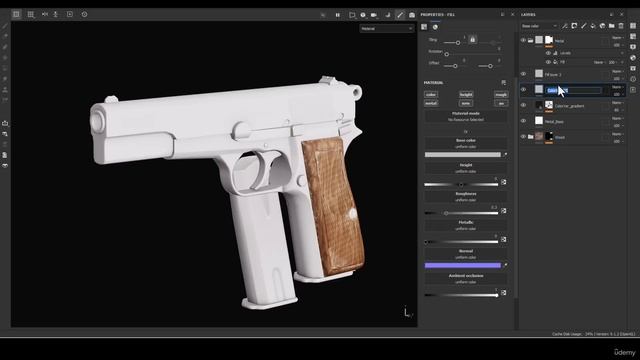Open the viewport Material display dropdown
Viewport: 640px width, 360px height.
click(x=387, y=29)
